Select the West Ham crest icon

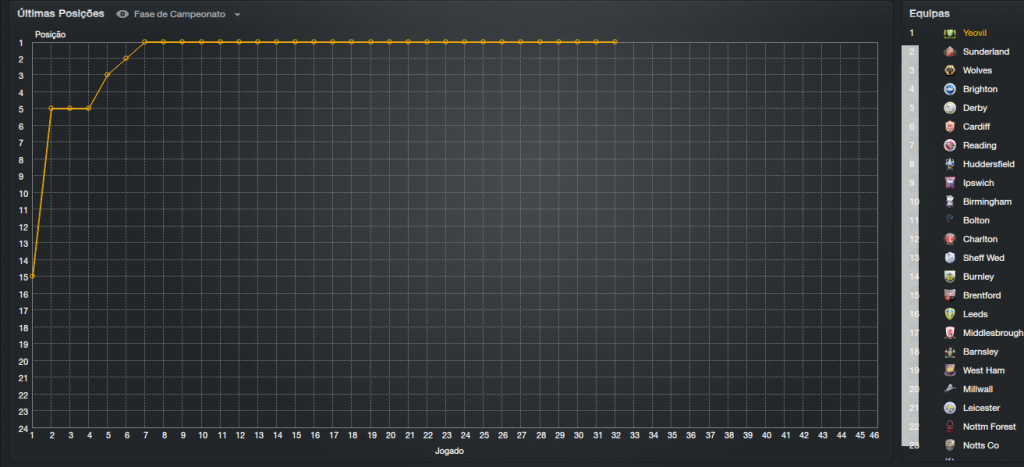(x=949, y=370)
